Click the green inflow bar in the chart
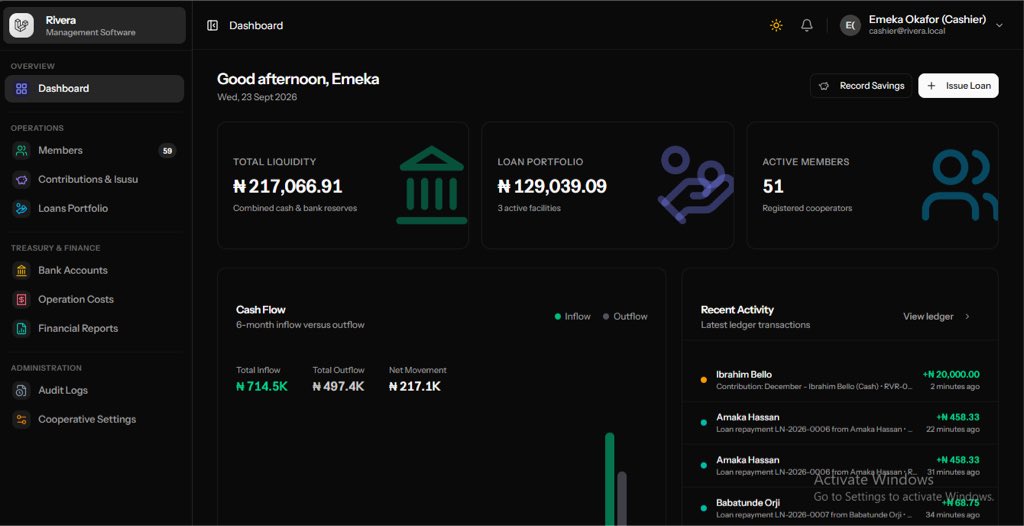1024x526 pixels. click(609, 479)
